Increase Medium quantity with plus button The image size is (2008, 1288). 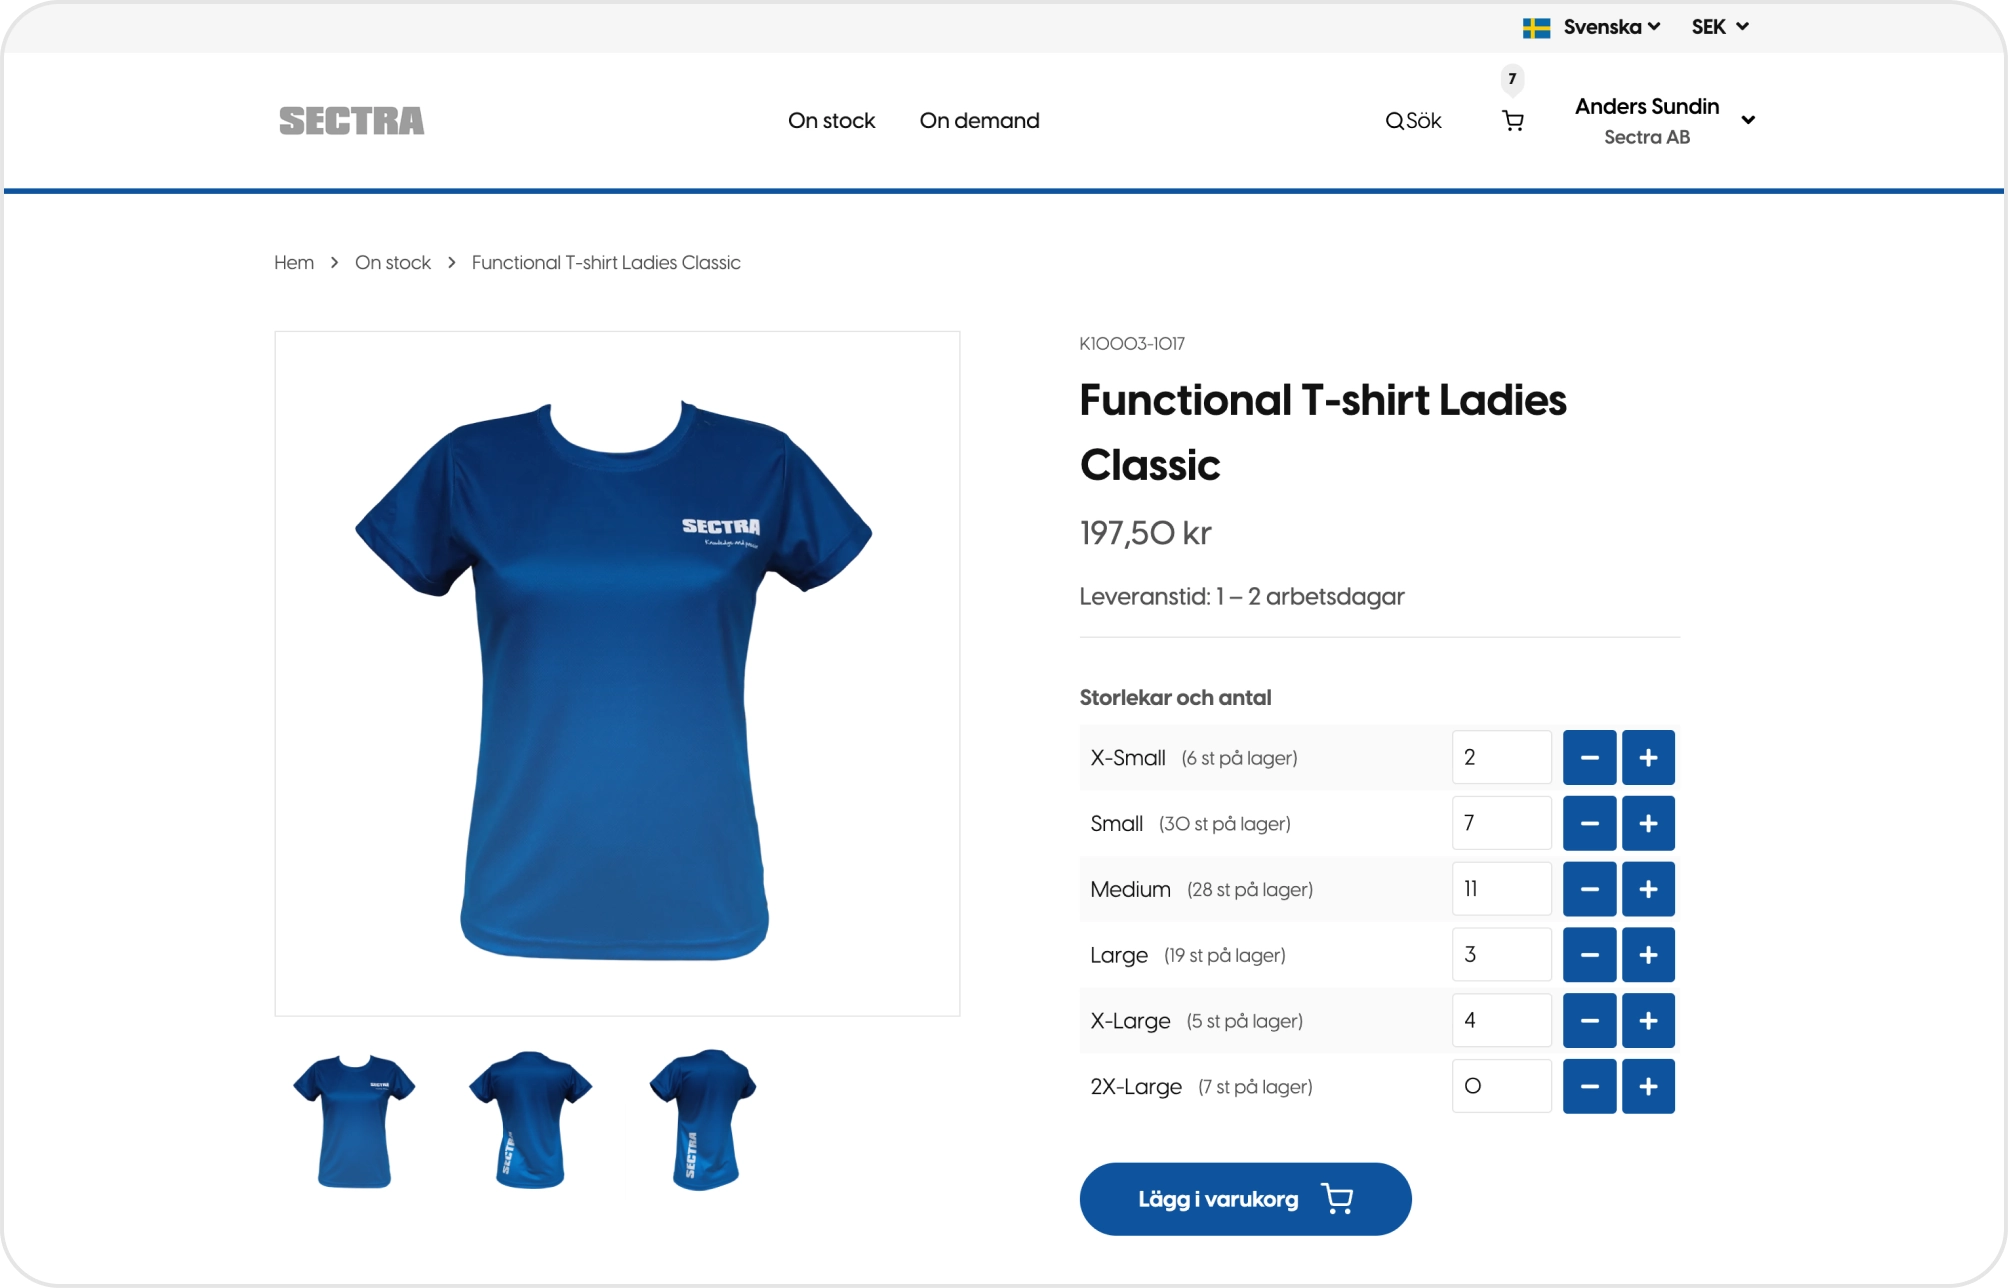point(1648,889)
